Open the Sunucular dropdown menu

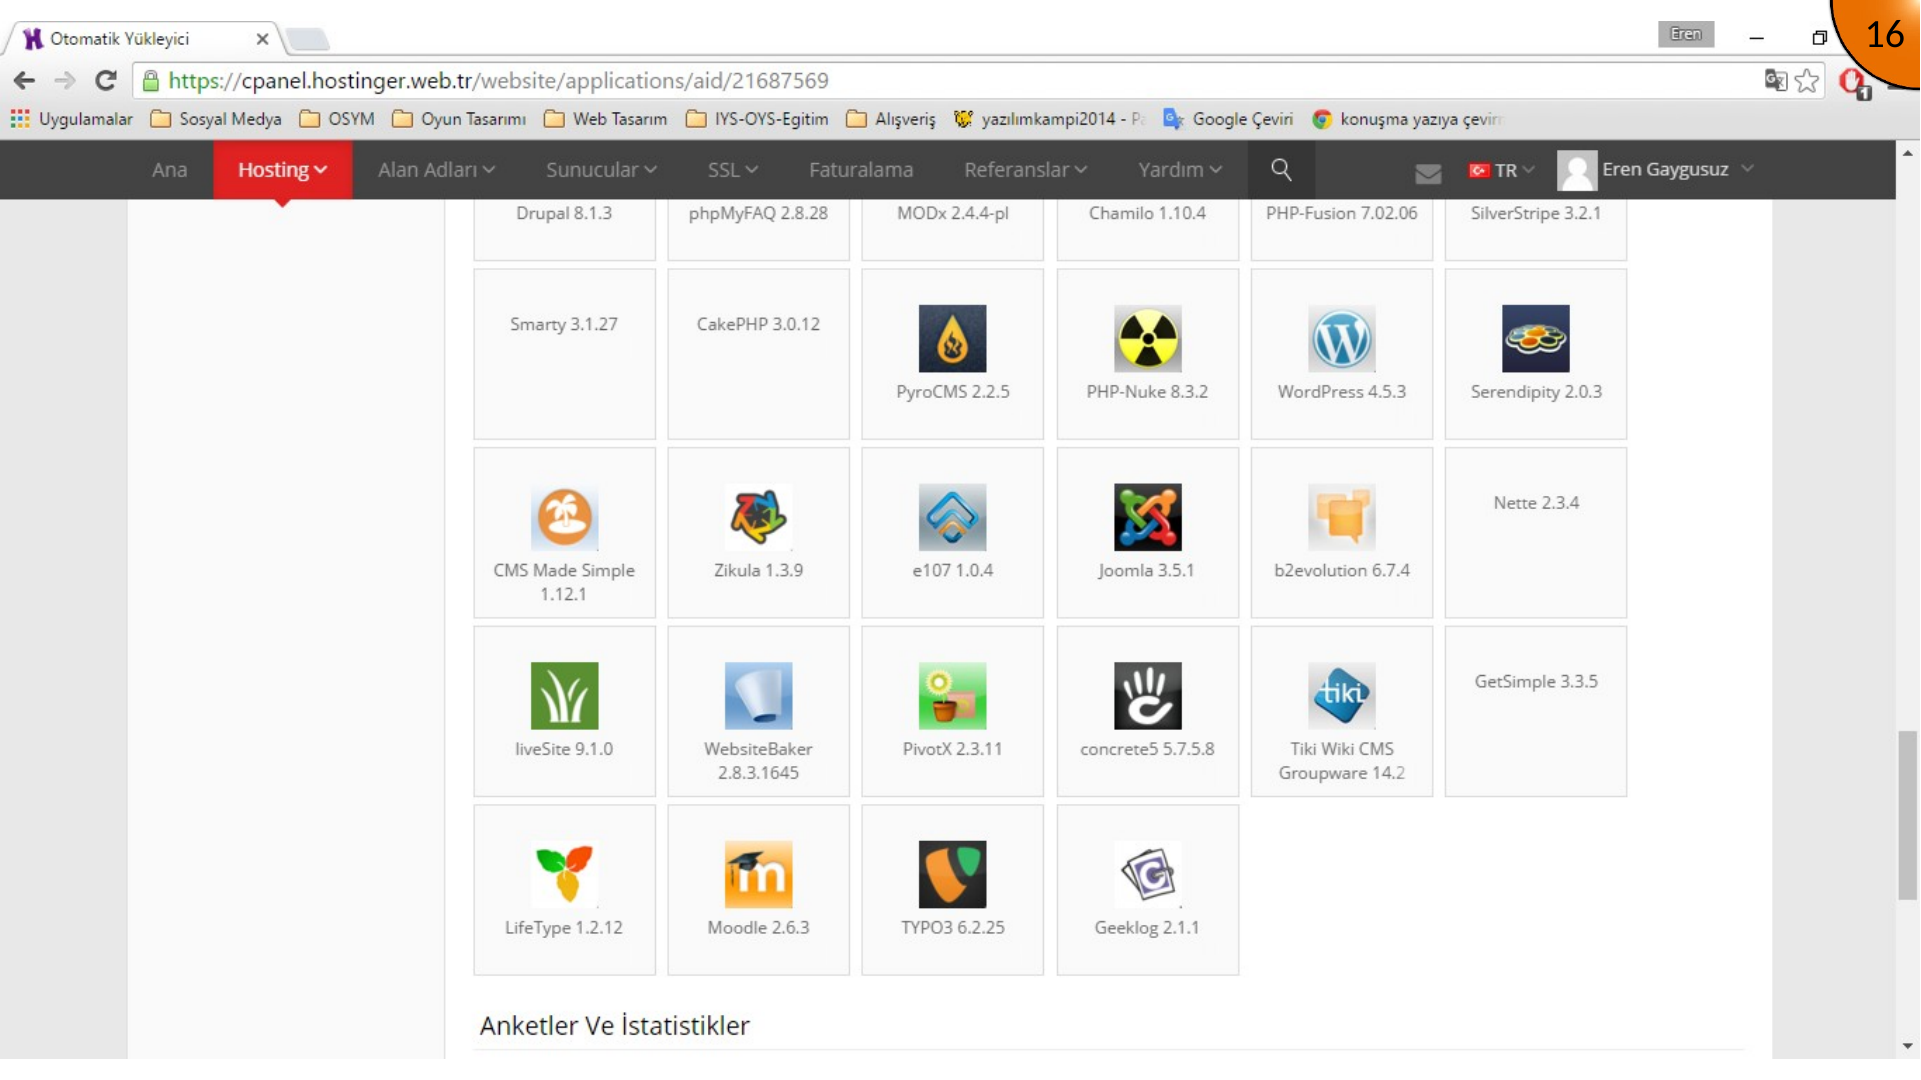click(601, 169)
